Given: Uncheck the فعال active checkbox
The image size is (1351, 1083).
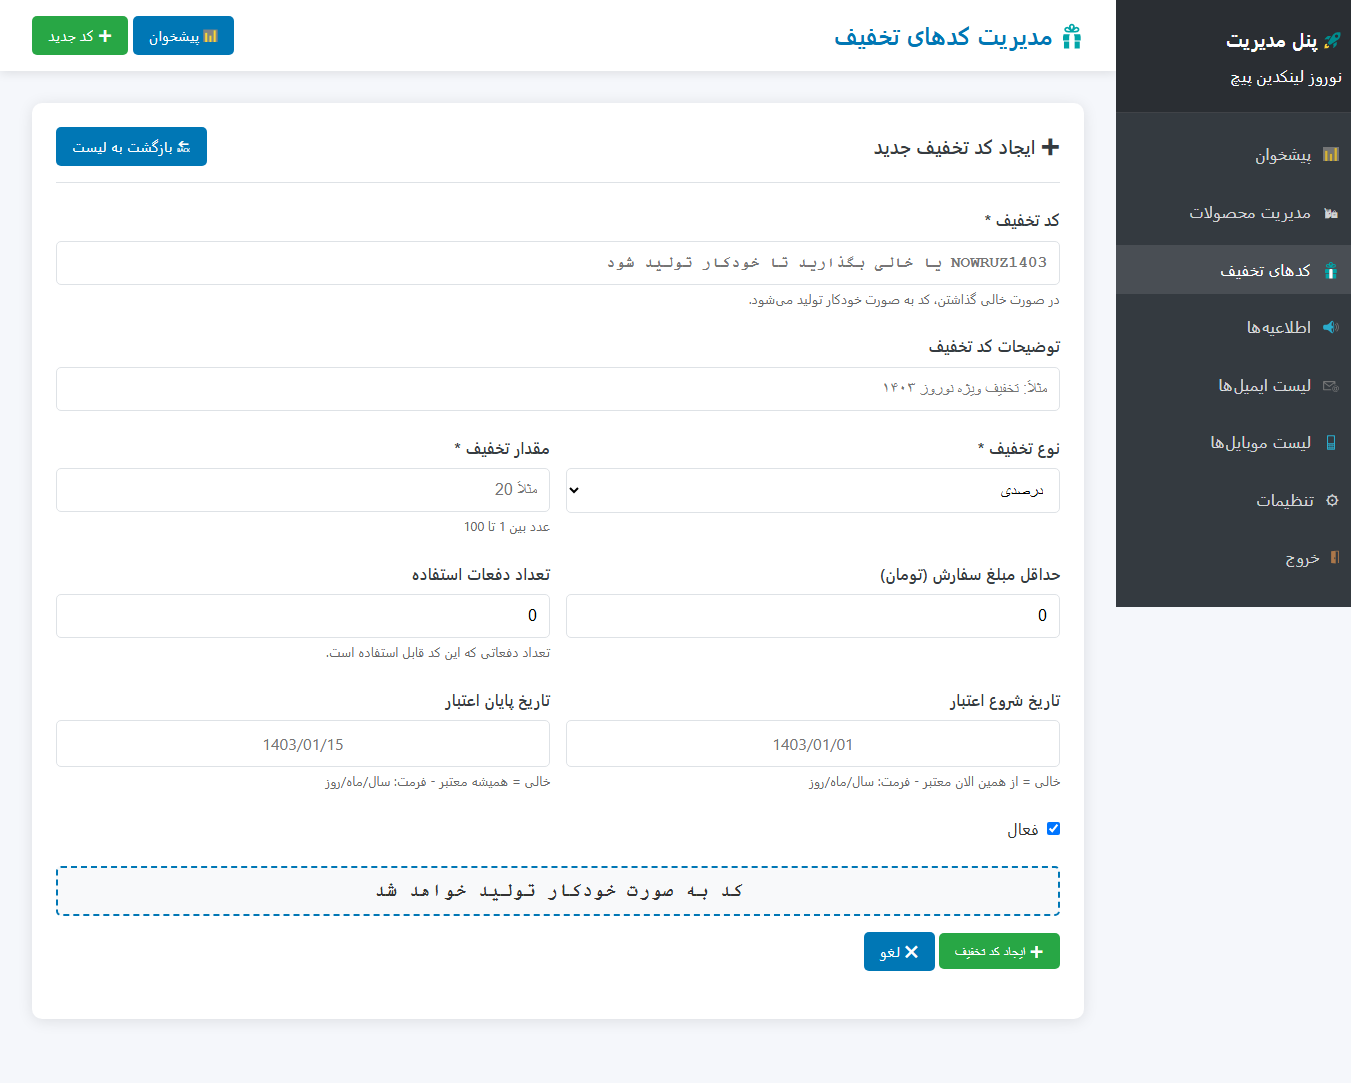Looking at the screenshot, I should (x=1053, y=828).
